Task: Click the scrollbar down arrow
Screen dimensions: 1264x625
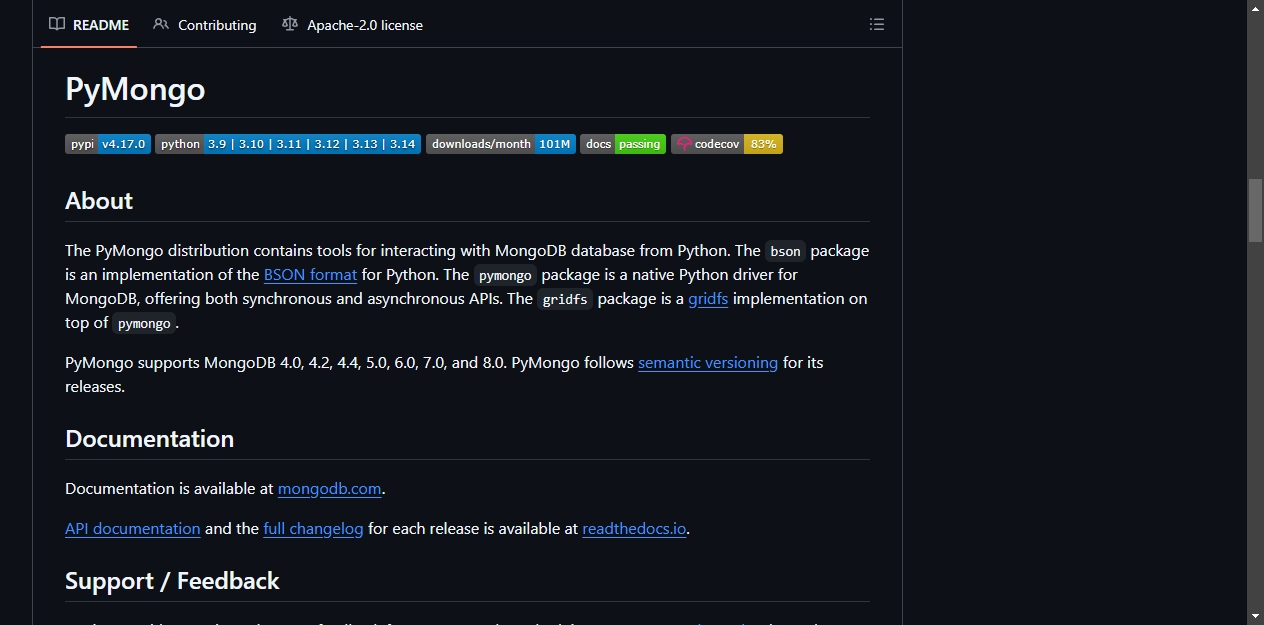Action: tap(1255, 616)
